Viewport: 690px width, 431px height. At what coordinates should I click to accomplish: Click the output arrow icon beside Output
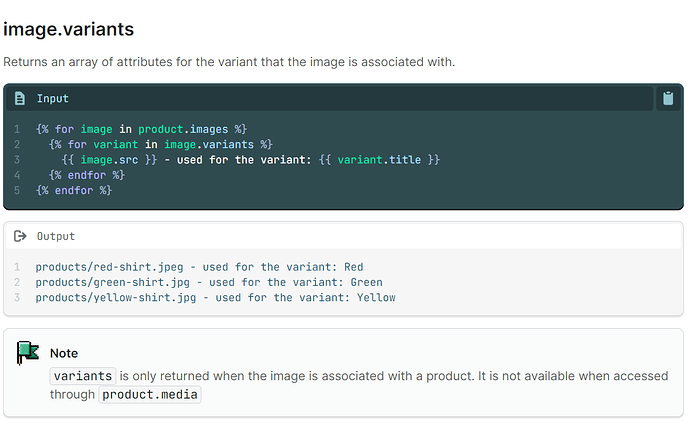coord(20,236)
